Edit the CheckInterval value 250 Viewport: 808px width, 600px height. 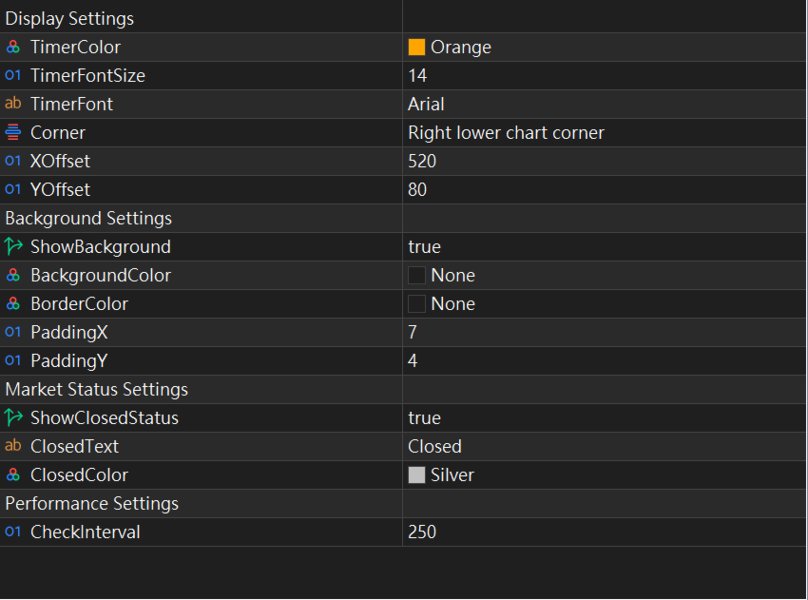click(x=603, y=531)
